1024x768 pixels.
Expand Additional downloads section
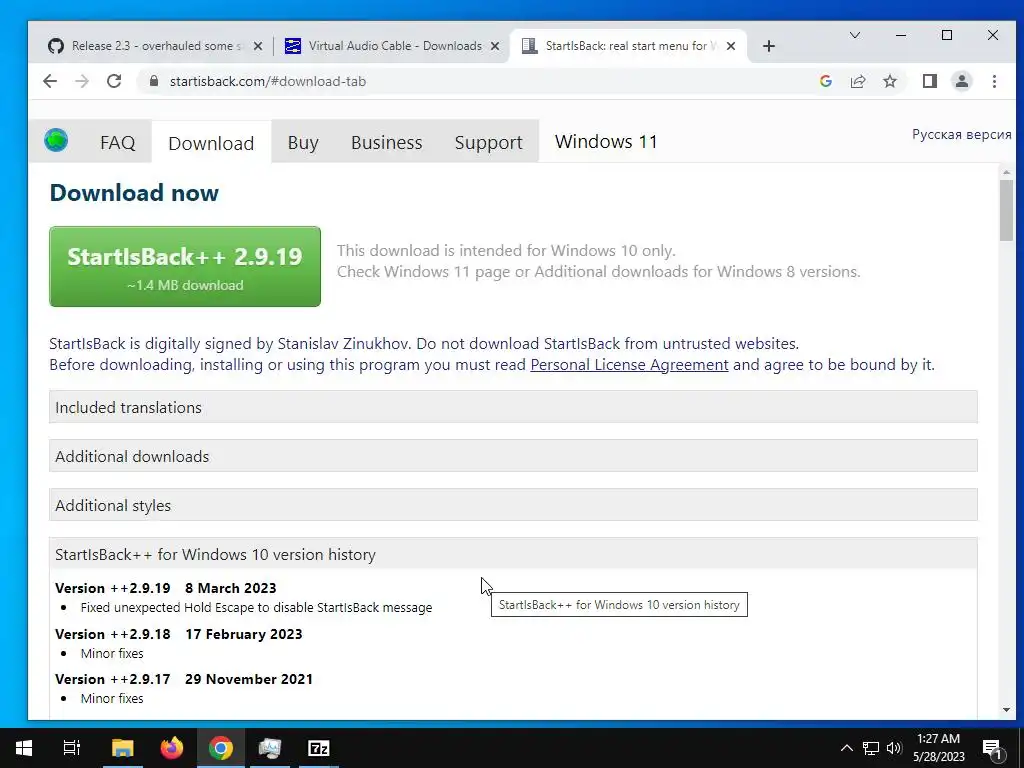tap(513, 456)
